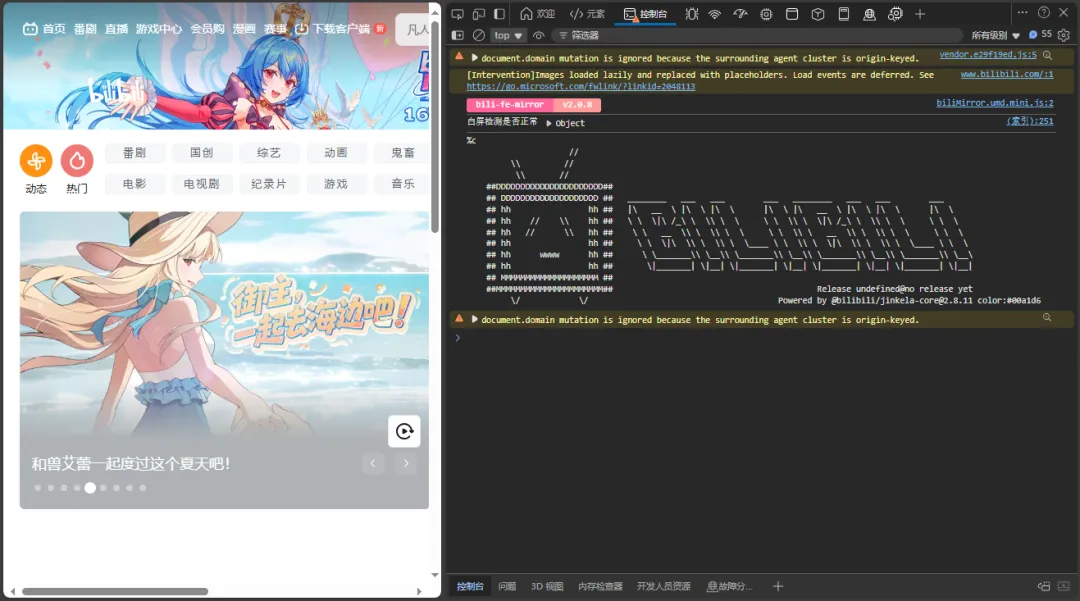
Task: Open the 3D cube icon tool
Action: pos(818,14)
